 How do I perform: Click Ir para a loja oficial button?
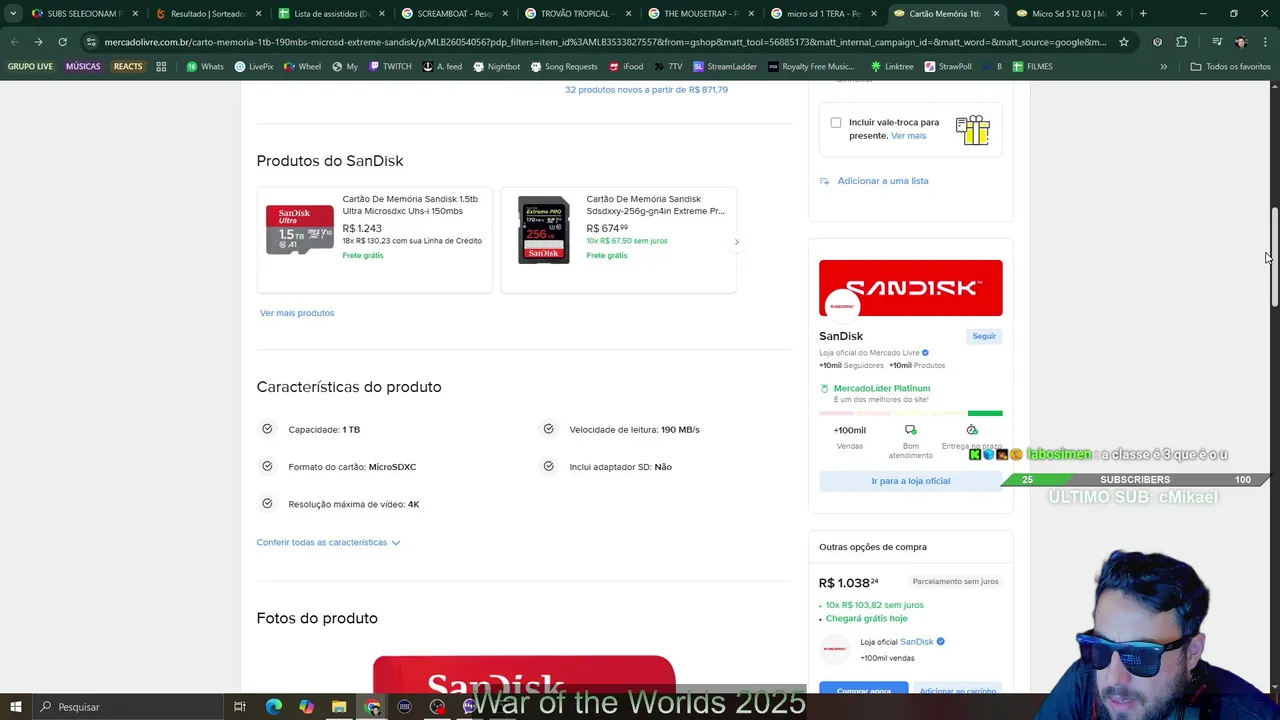(910, 481)
